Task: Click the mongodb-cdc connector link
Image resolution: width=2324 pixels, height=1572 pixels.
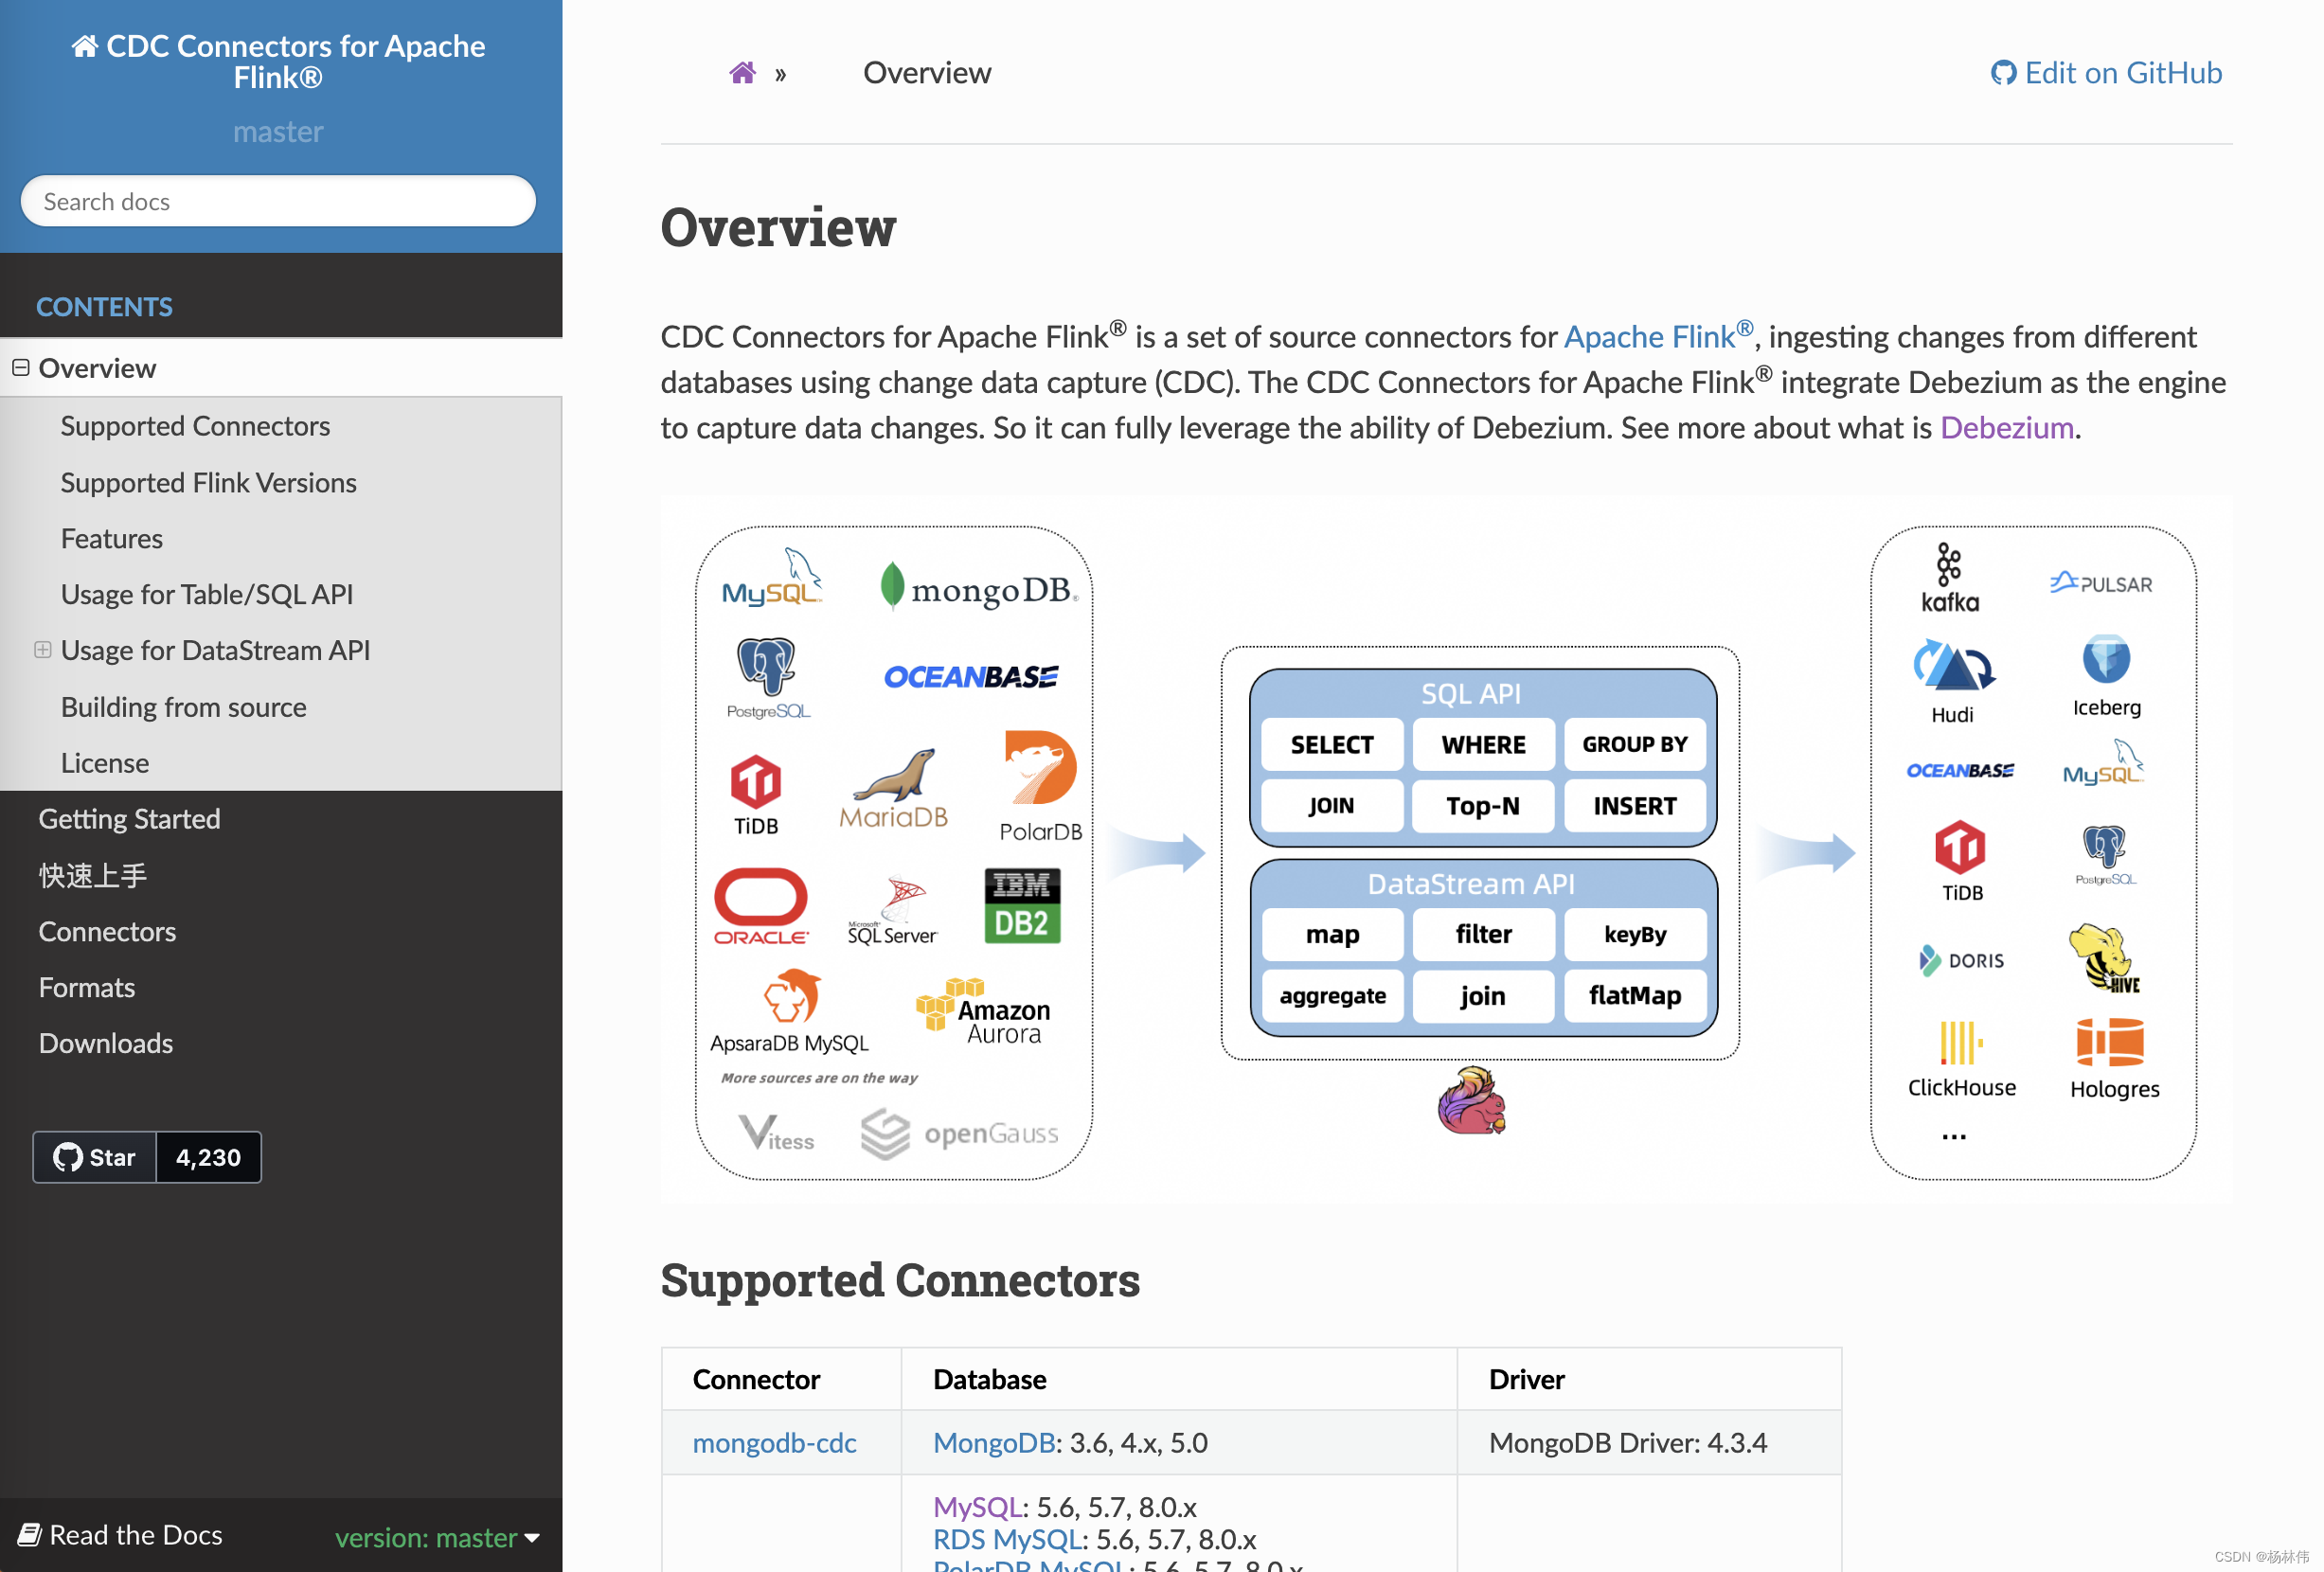Action: tap(777, 1440)
